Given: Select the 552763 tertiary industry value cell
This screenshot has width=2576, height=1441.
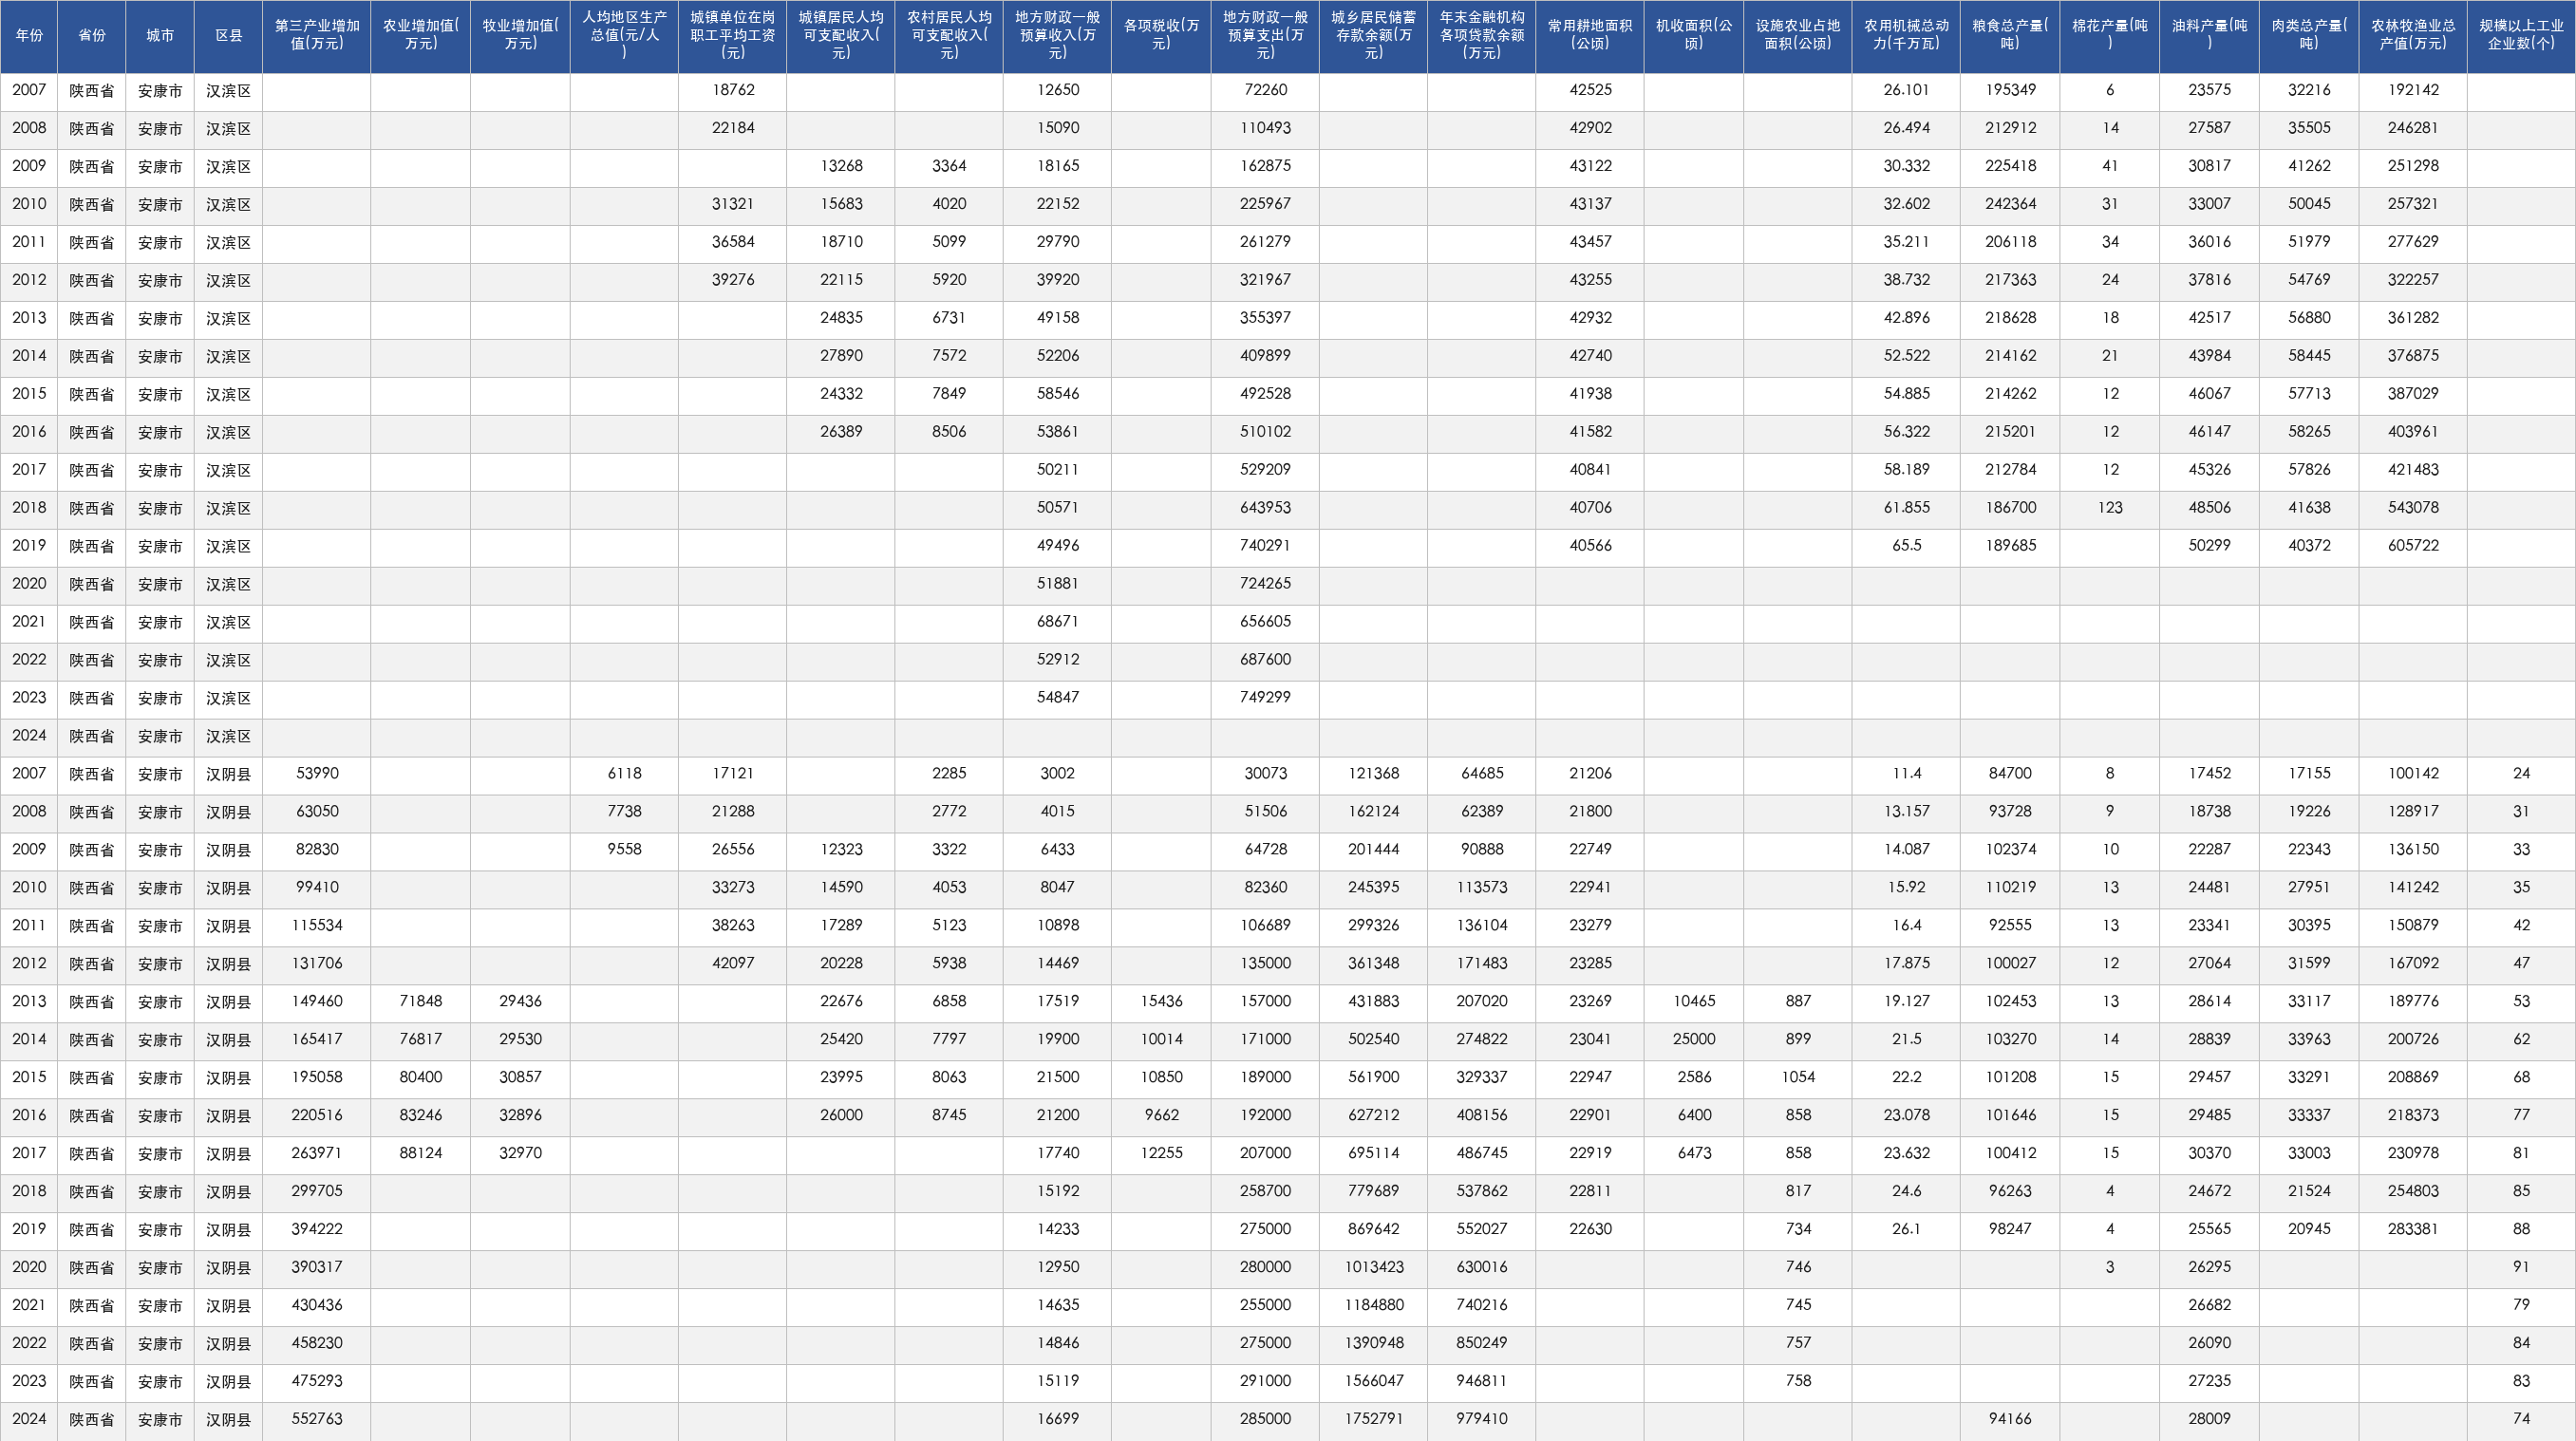Looking at the screenshot, I should [317, 1420].
